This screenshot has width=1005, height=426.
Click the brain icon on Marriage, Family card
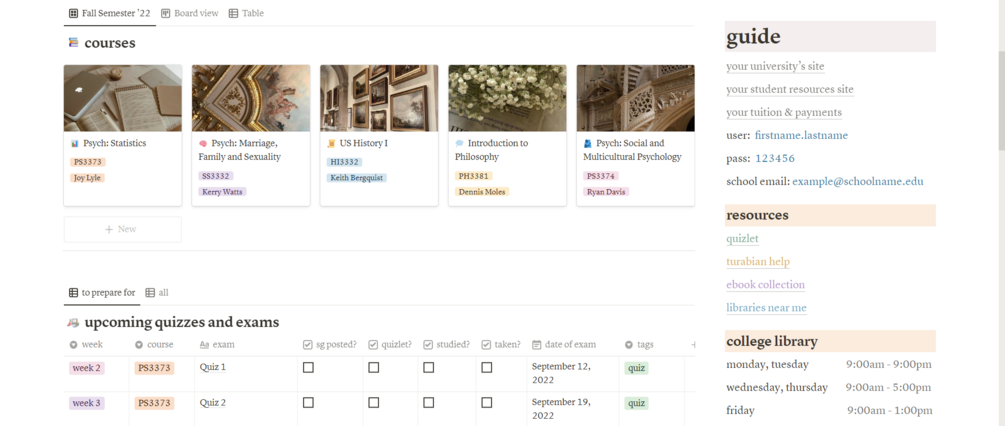pyautogui.click(x=203, y=144)
